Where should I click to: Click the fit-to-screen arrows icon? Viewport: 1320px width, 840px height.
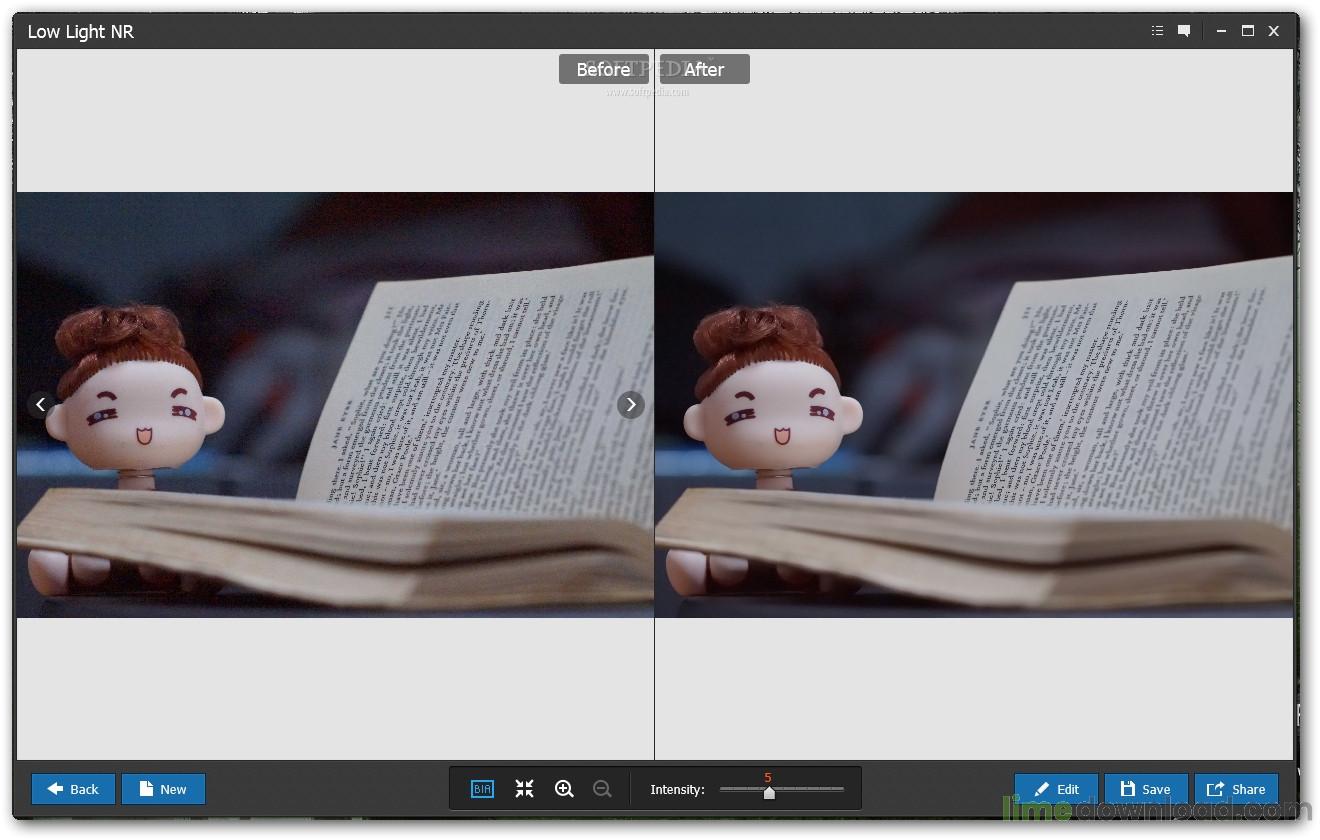(x=524, y=789)
